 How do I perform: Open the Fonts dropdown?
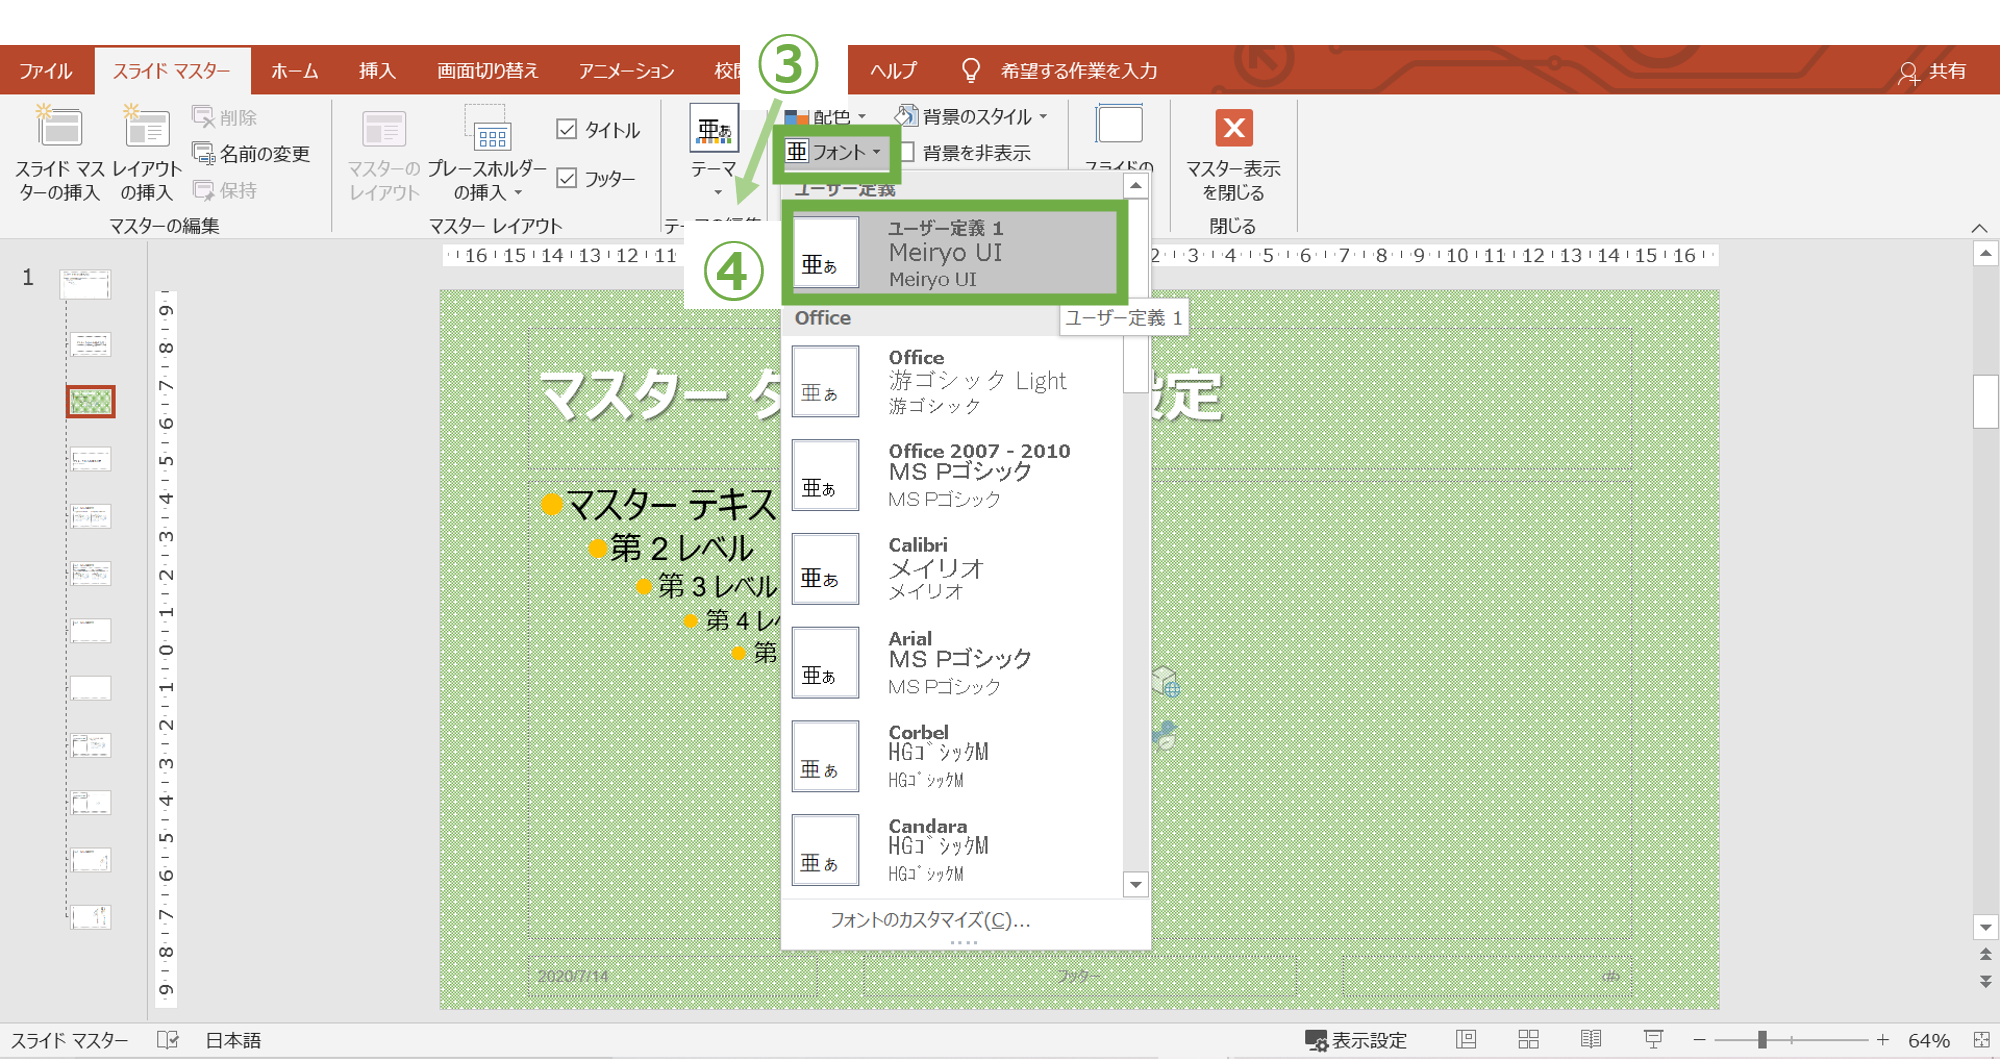834,152
